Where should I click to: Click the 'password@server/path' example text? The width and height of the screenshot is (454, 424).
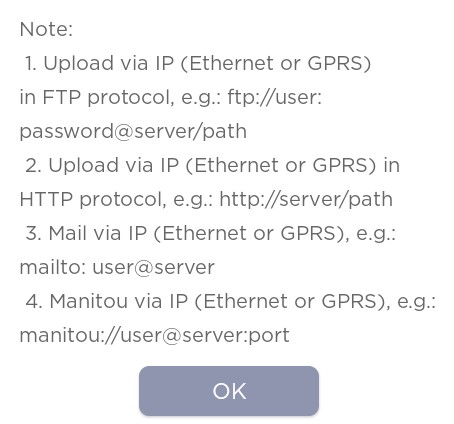pos(133,132)
